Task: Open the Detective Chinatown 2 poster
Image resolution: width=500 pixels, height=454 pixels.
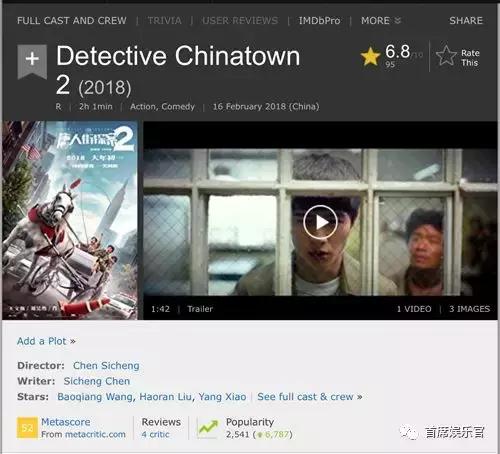Action: [70, 220]
